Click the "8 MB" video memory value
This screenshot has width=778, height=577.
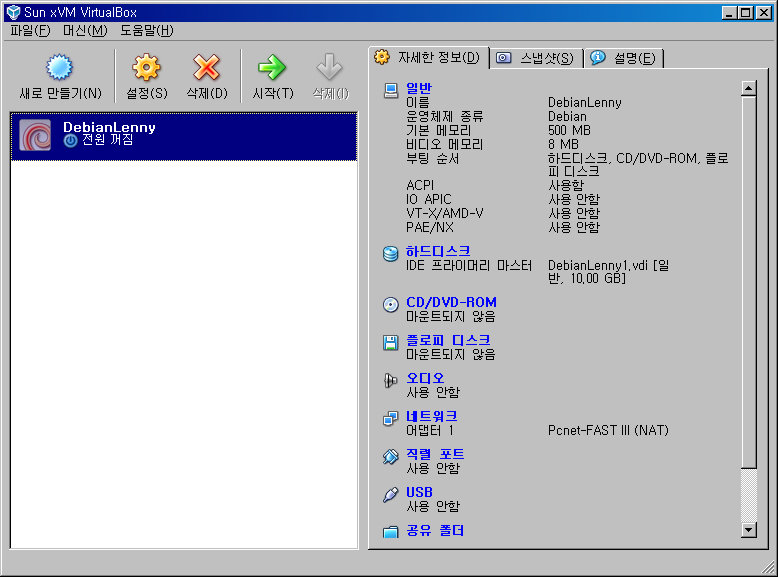coord(563,144)
